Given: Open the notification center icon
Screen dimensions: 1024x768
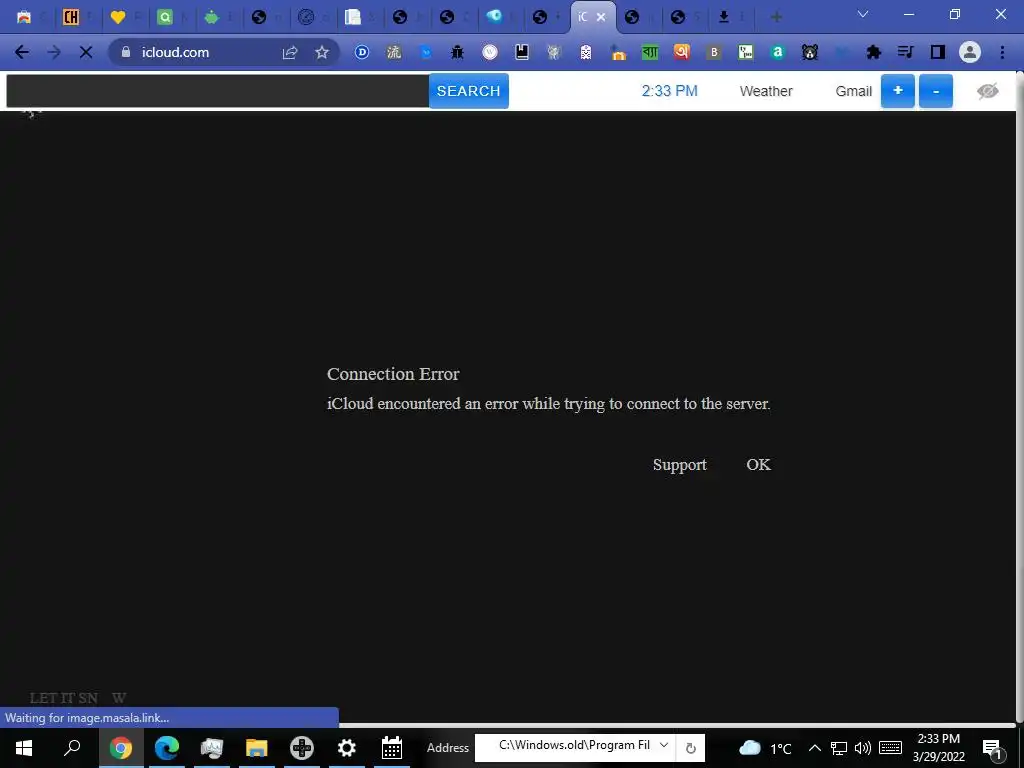Looking at the screenshot, I should (993, 748).
